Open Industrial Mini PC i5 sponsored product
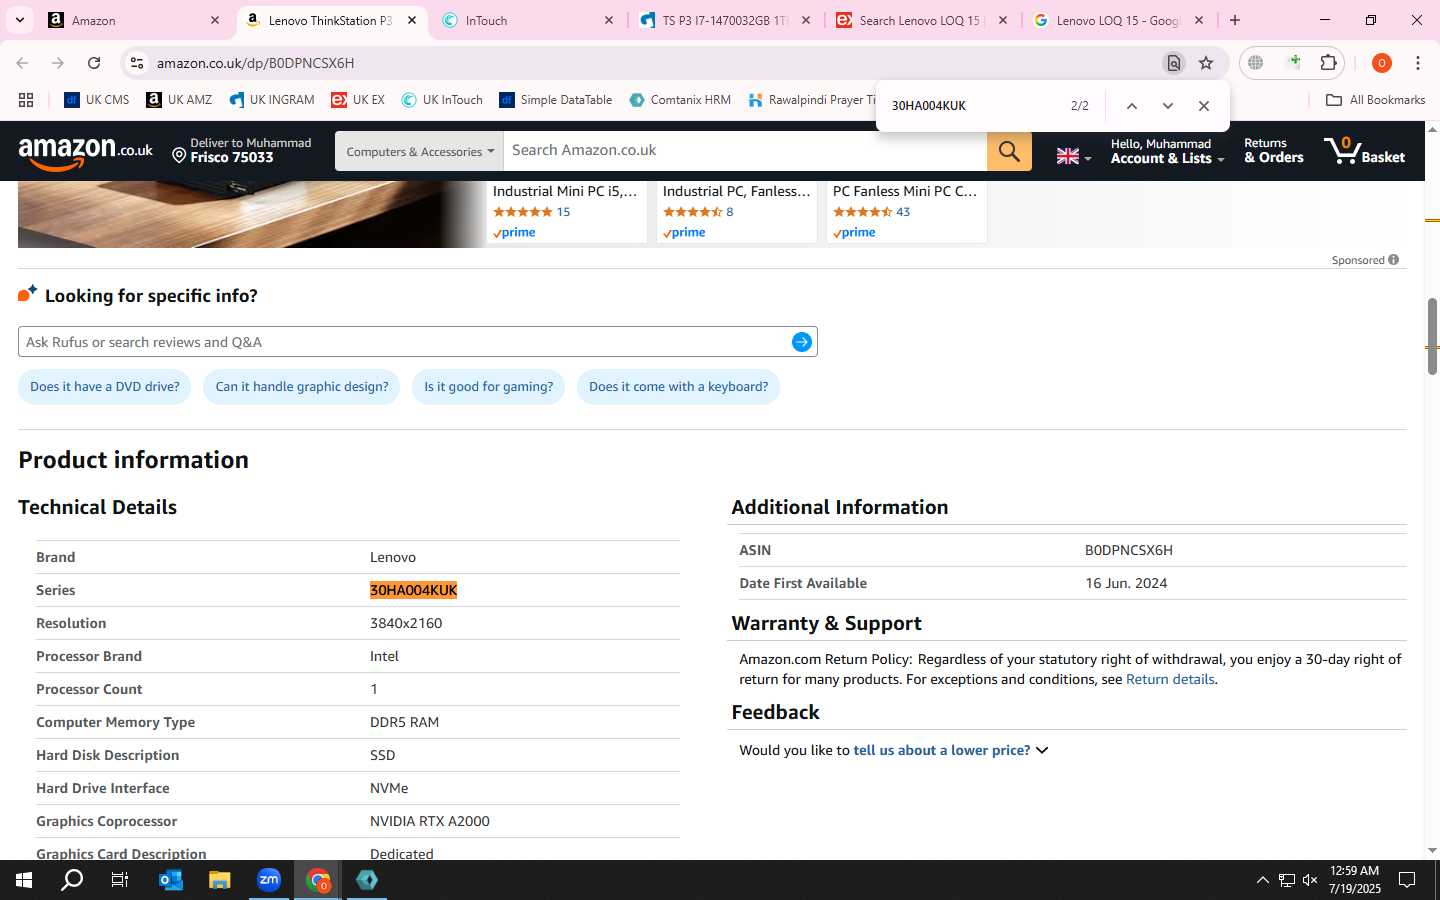The width and height of the screenshot is (1440, 900). [x=565, y=191]
